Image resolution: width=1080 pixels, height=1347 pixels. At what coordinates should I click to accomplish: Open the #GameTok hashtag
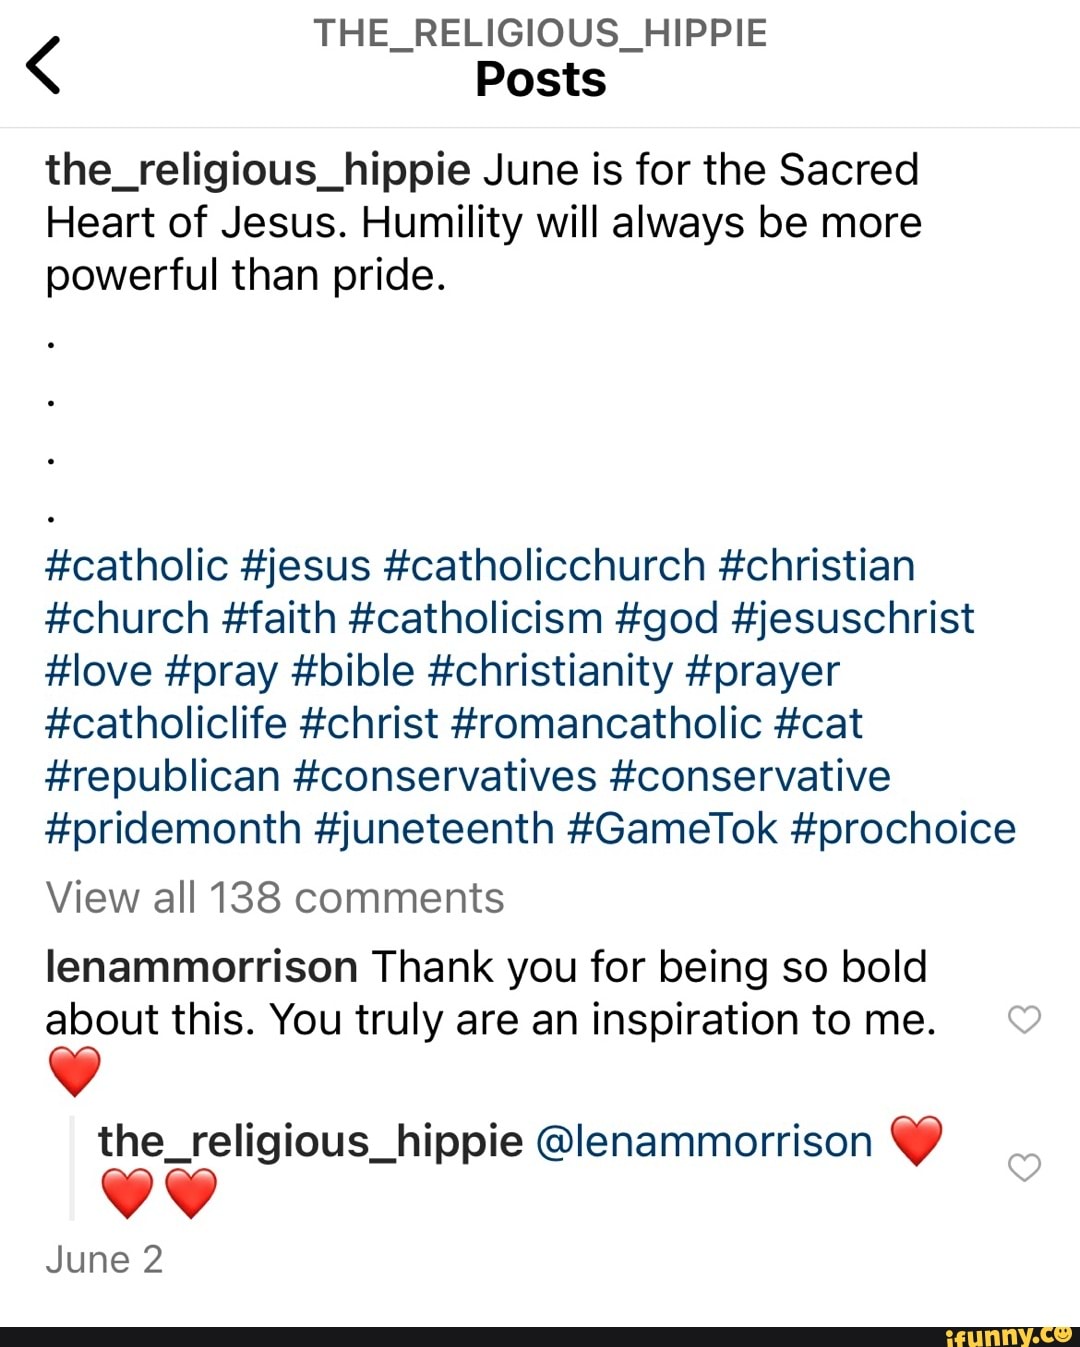click(x=671, y=829)
